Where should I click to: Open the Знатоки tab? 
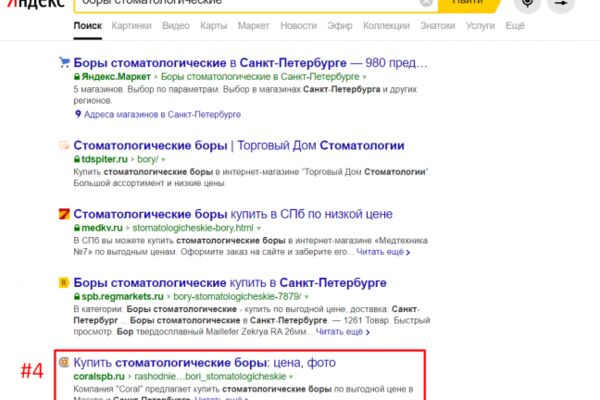point(438,26)
